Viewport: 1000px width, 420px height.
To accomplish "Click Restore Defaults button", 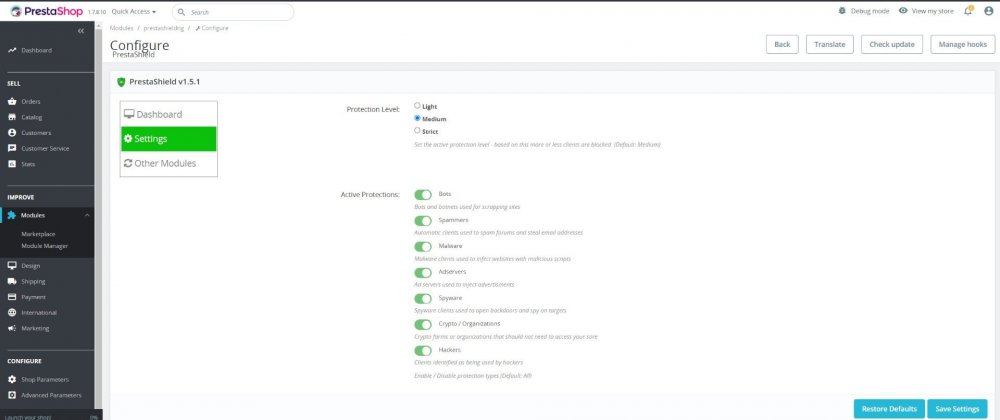I will 888,409.
